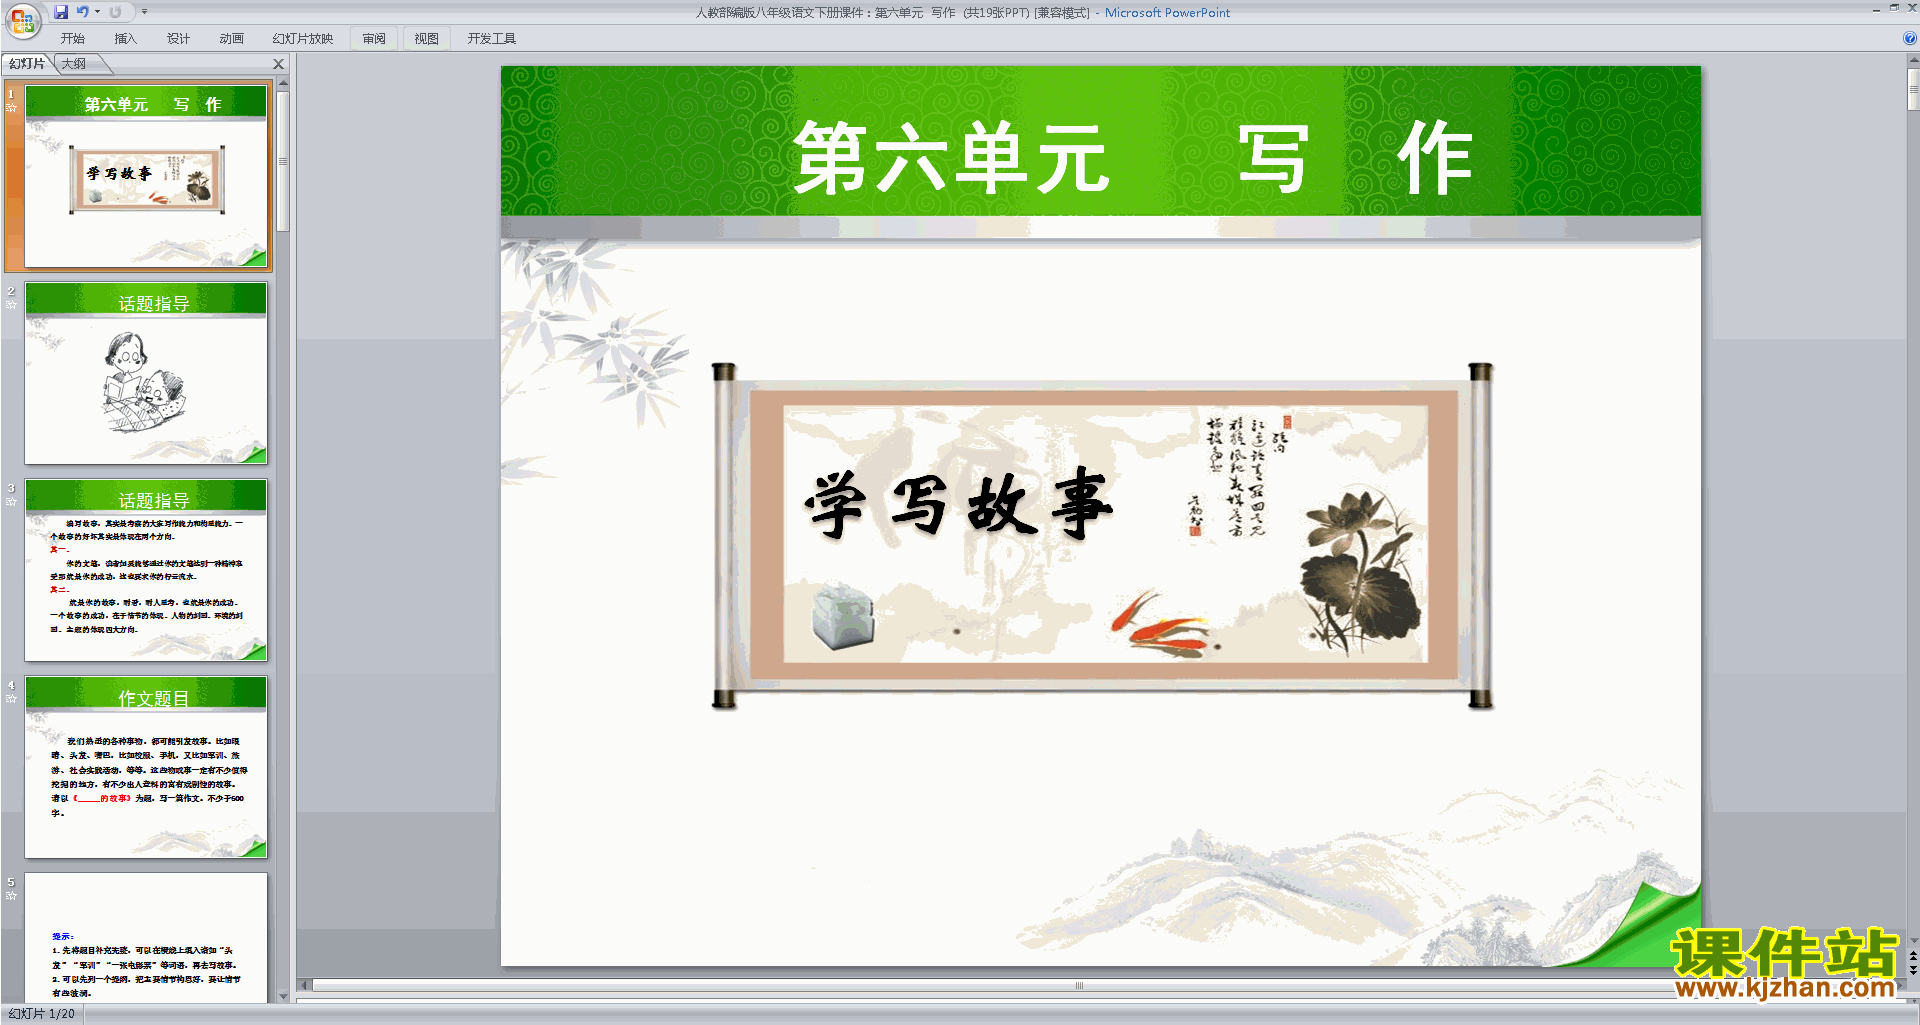Switch to the 幻灯片 pane tab

coord(27,64)
